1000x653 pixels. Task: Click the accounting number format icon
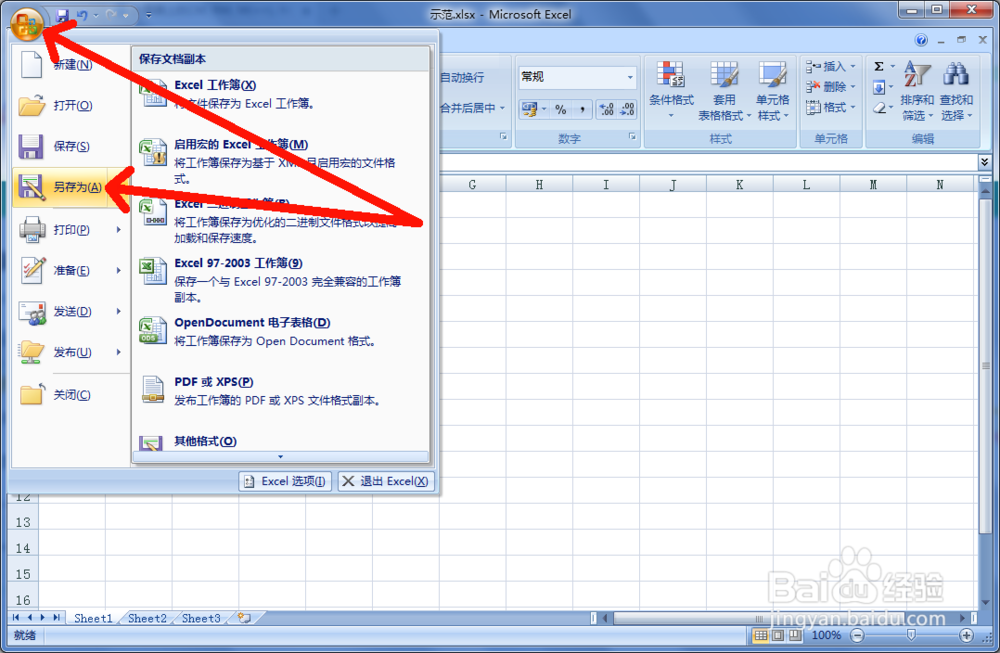pos(529,109)
